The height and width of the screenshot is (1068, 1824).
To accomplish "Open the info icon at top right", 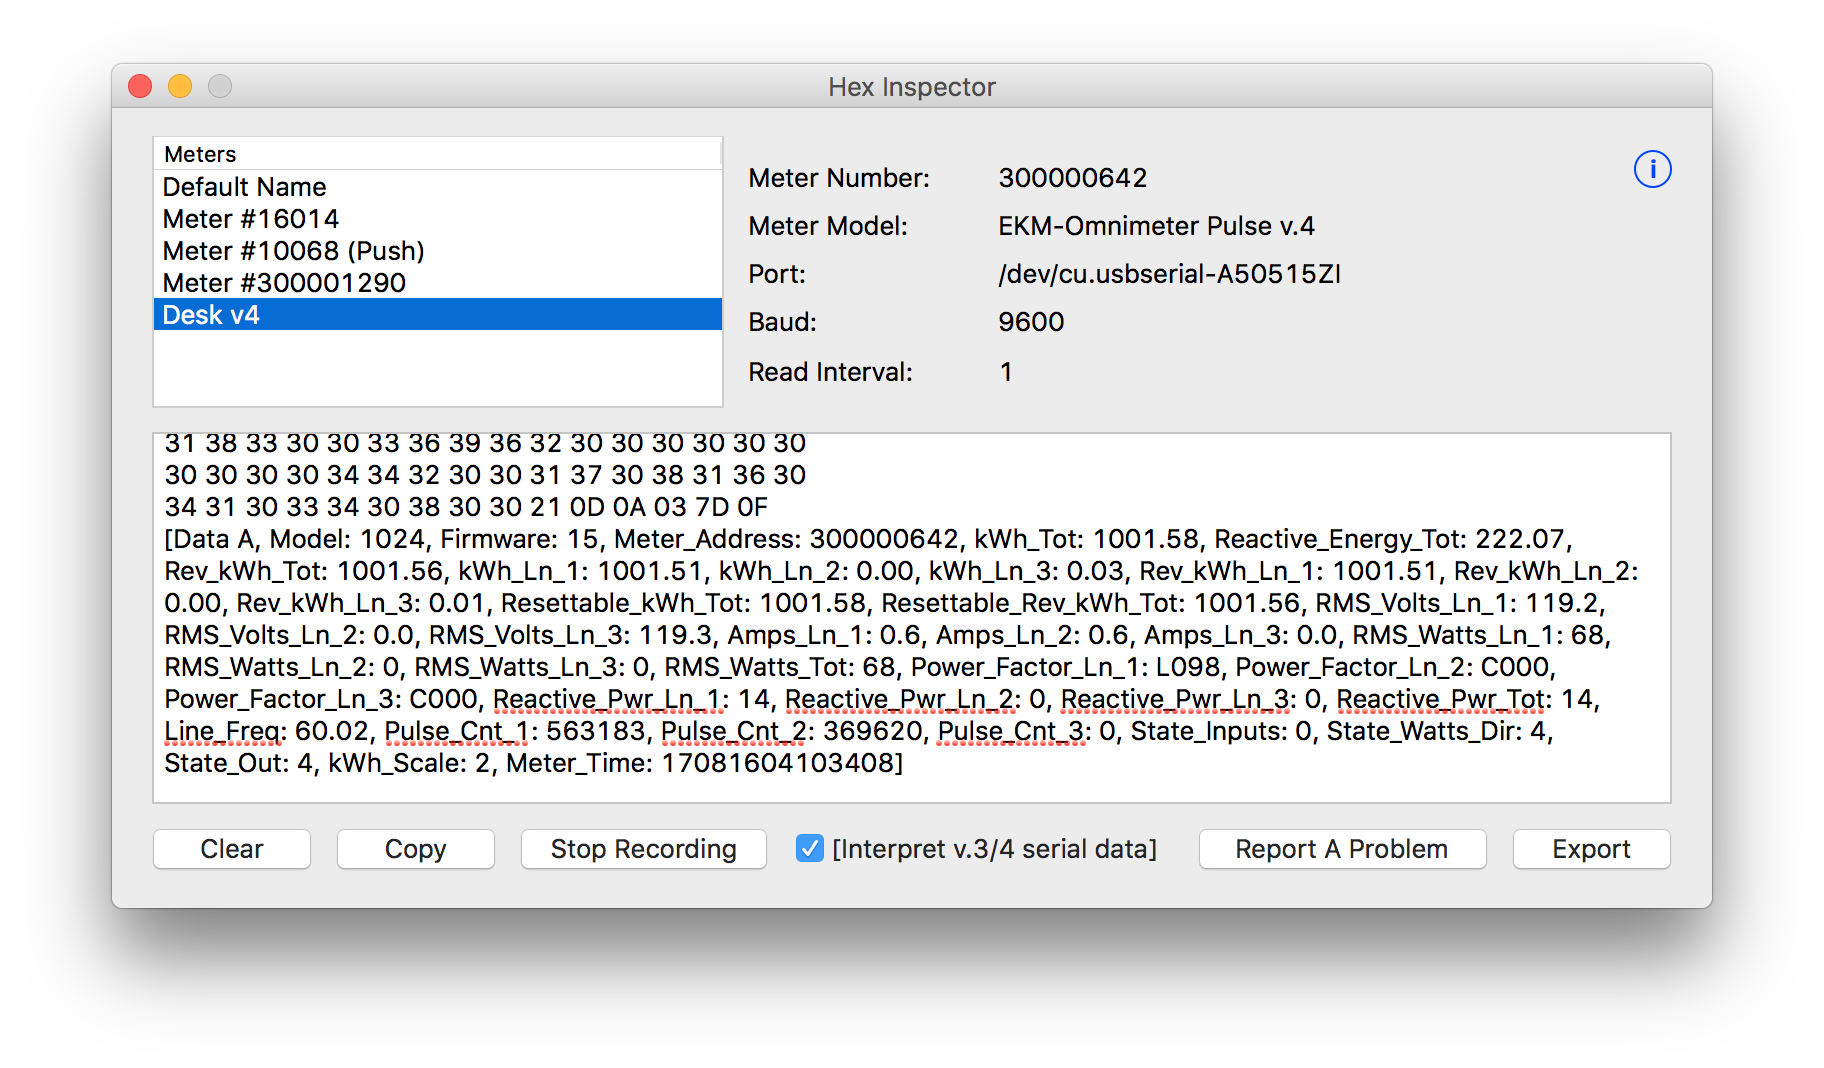I will [x=1652, y=169].
